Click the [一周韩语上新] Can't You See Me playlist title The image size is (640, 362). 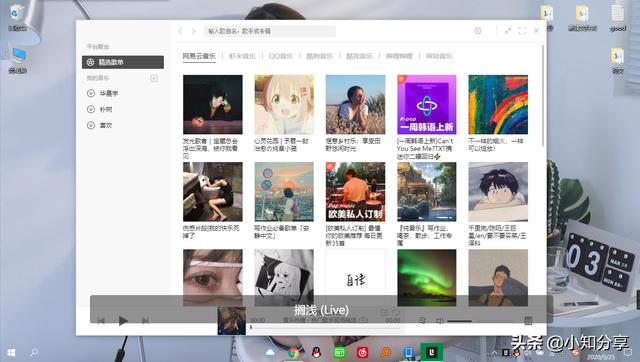pyautogui.click(x=425, y=149)
